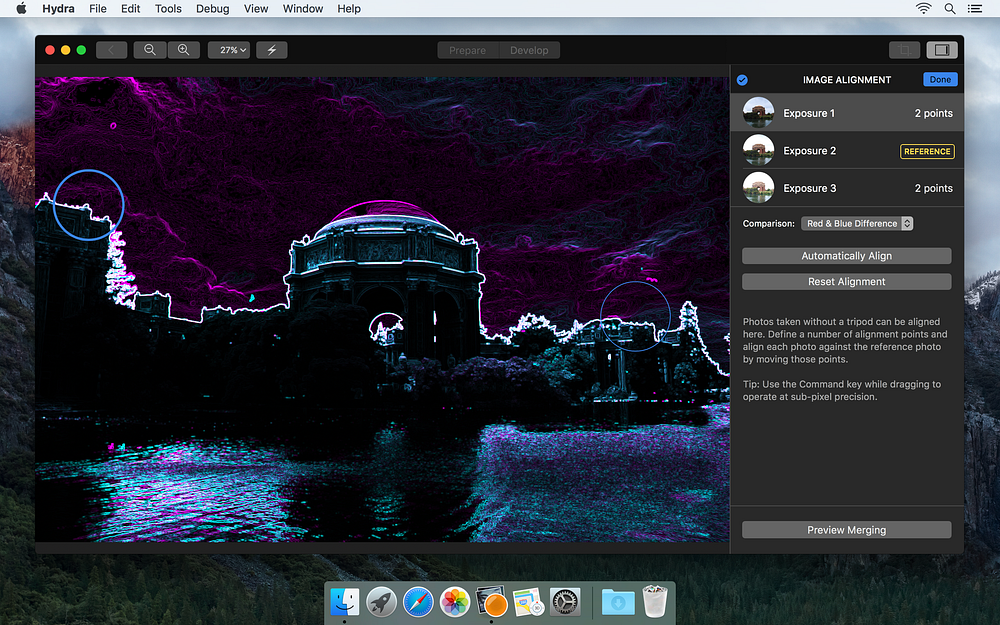Open Spotlight search icon
The image size is (1000, 625).
(950, 8)
